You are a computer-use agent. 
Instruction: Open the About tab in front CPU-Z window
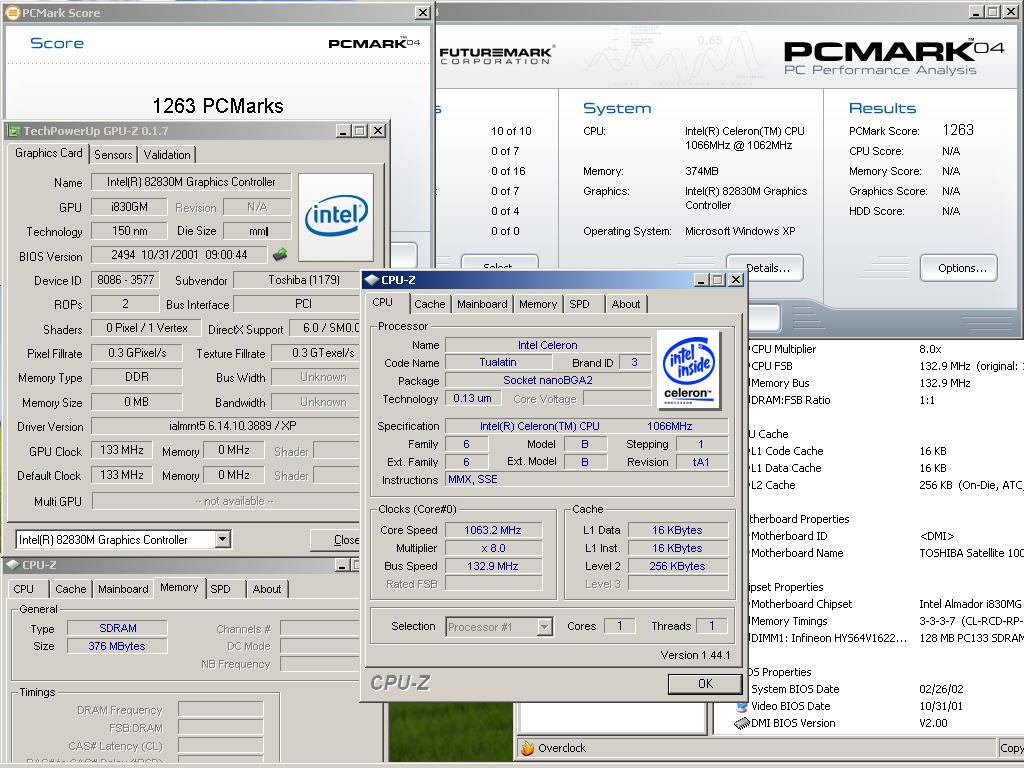coord(626,304)
